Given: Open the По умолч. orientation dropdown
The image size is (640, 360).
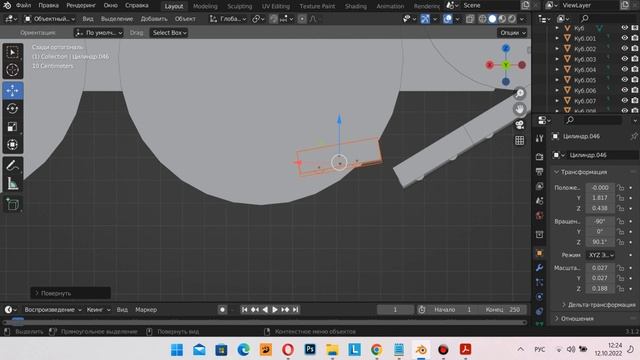Looking at the screenshot, I should [98, 33].
